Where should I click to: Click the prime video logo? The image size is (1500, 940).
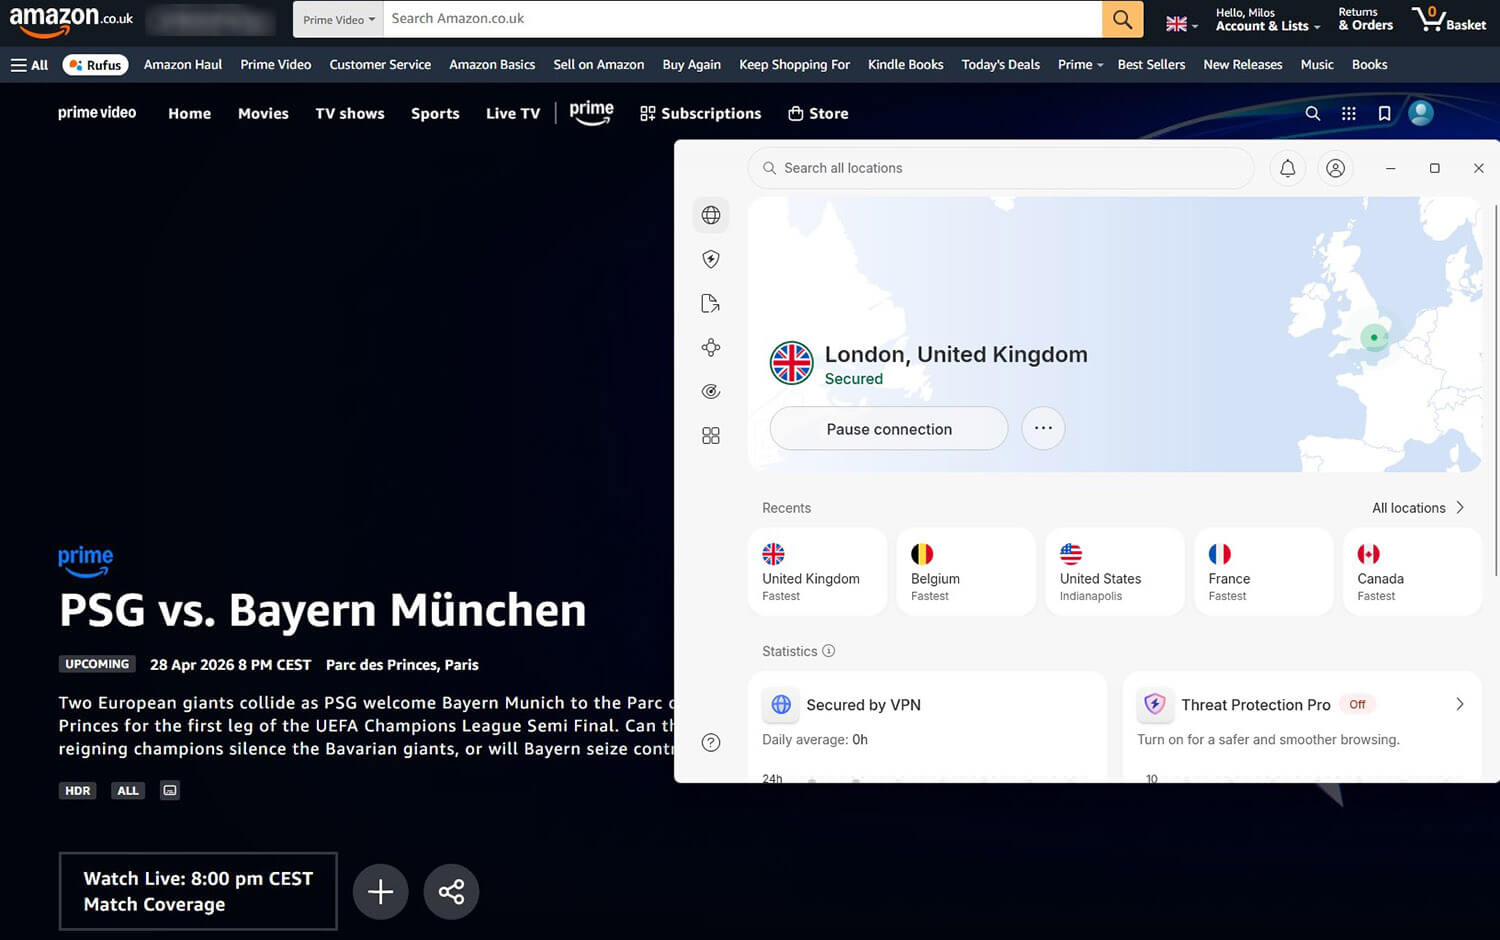97,113
